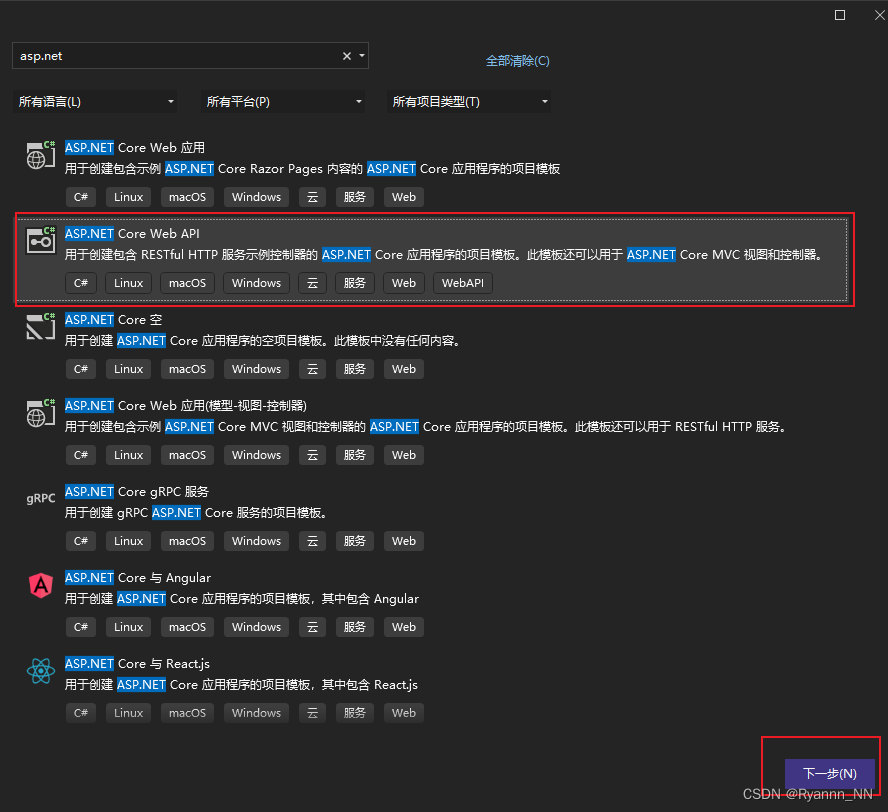Click macOS tag under ASP.NET Core 空
888x812 pixels.
187,369
